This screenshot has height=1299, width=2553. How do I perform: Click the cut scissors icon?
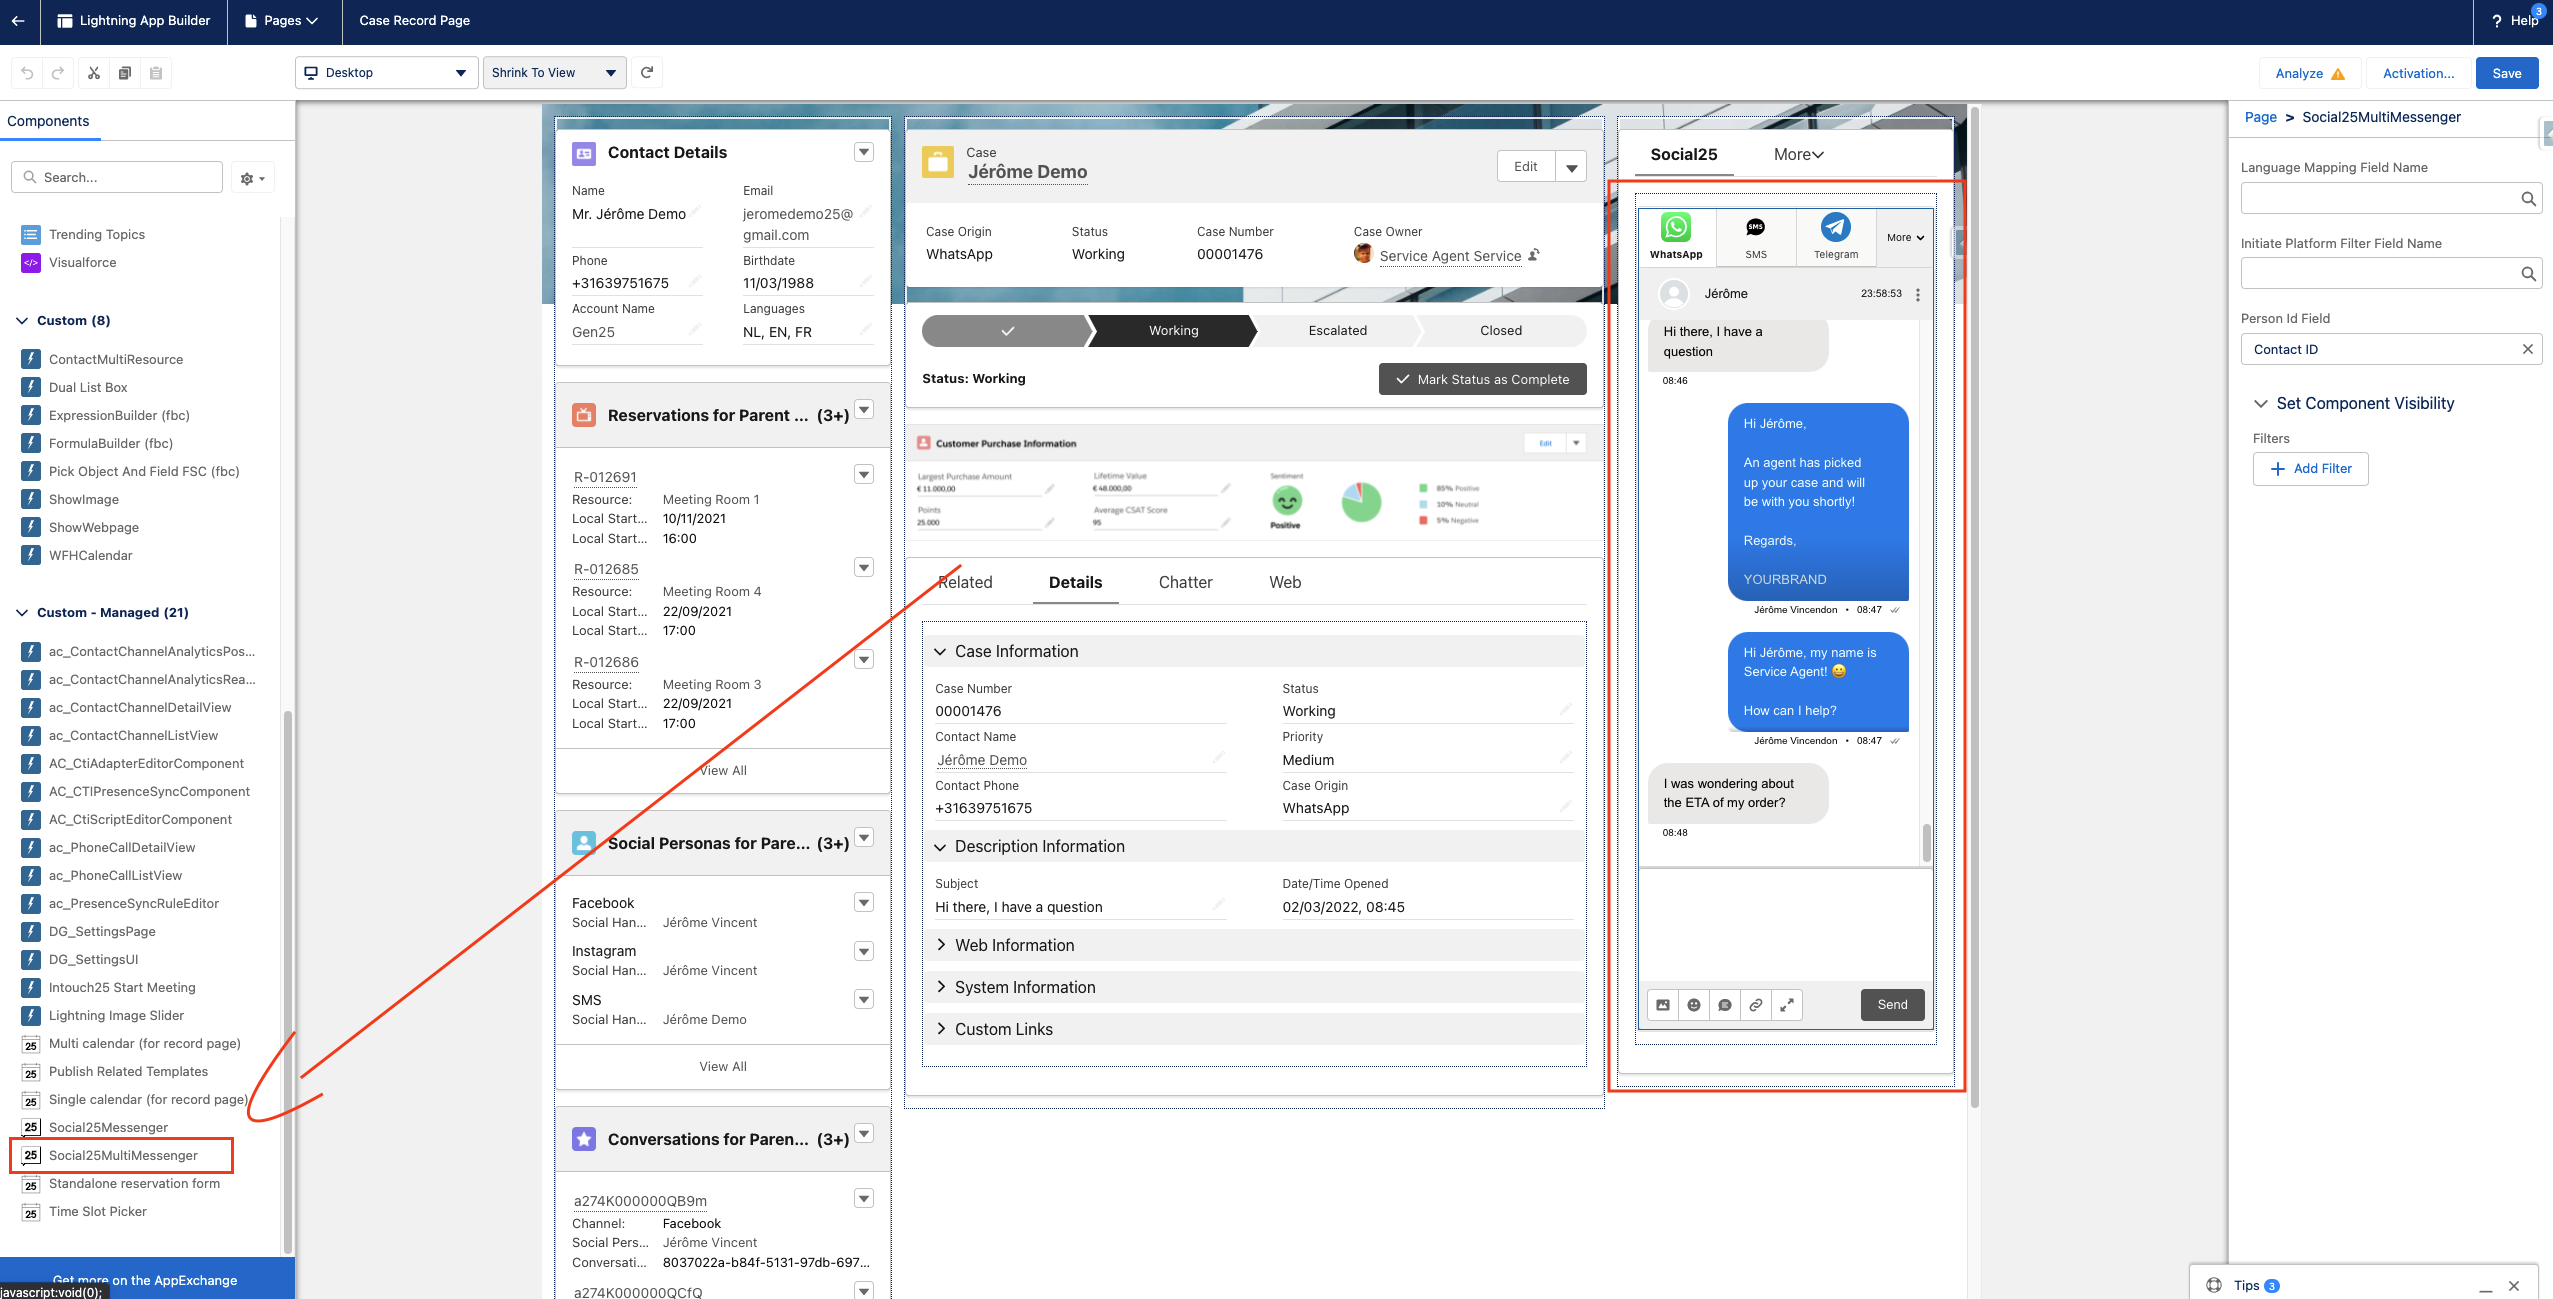coord(93,73)
